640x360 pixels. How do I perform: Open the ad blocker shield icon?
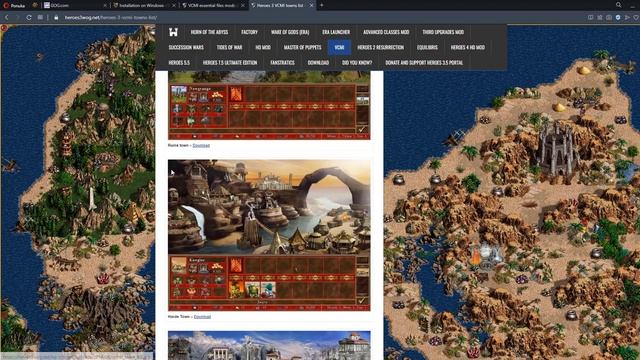click(618, 18)
